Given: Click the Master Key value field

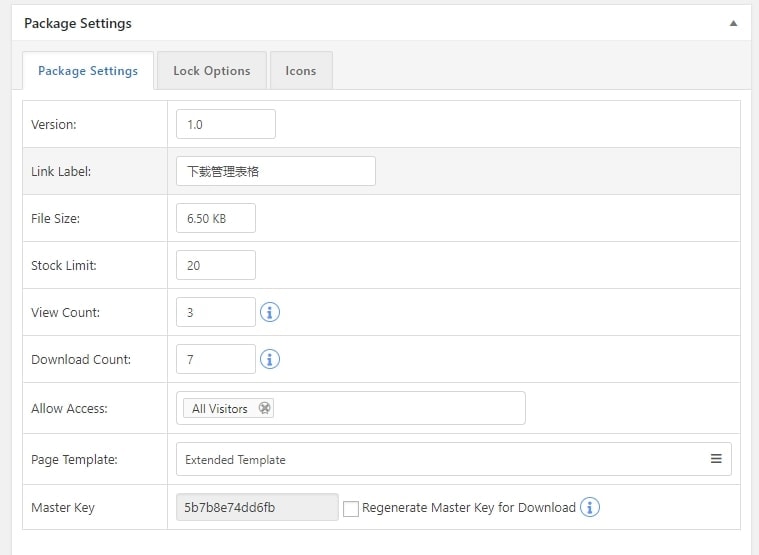Looking at the screenshot, I should coord(257,507).
